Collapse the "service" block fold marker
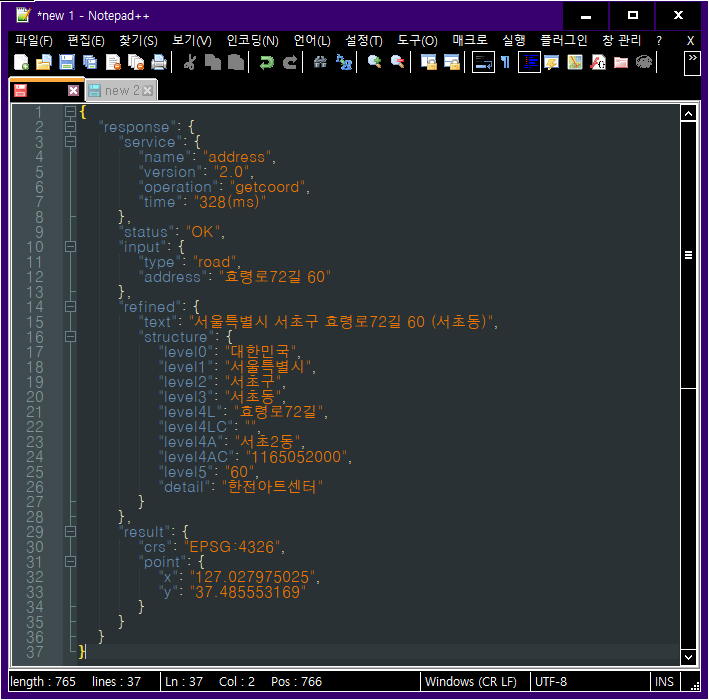 [70, 142]
